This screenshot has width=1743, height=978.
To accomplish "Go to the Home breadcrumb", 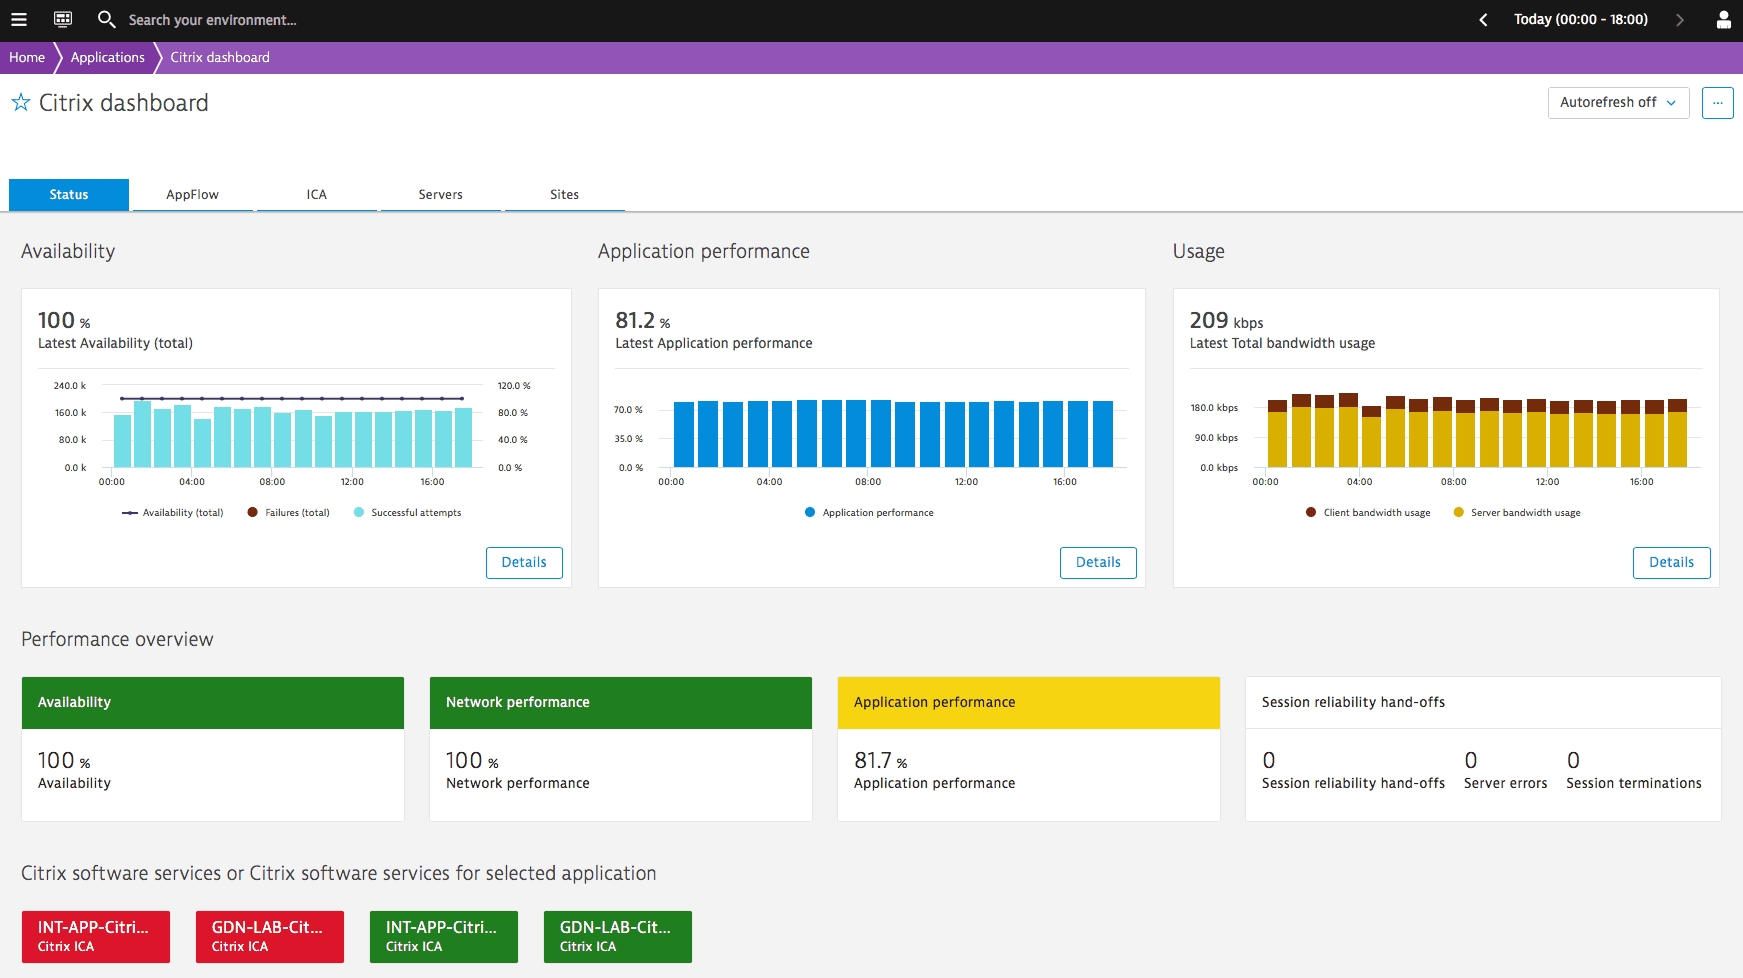I will pos(27,57).
